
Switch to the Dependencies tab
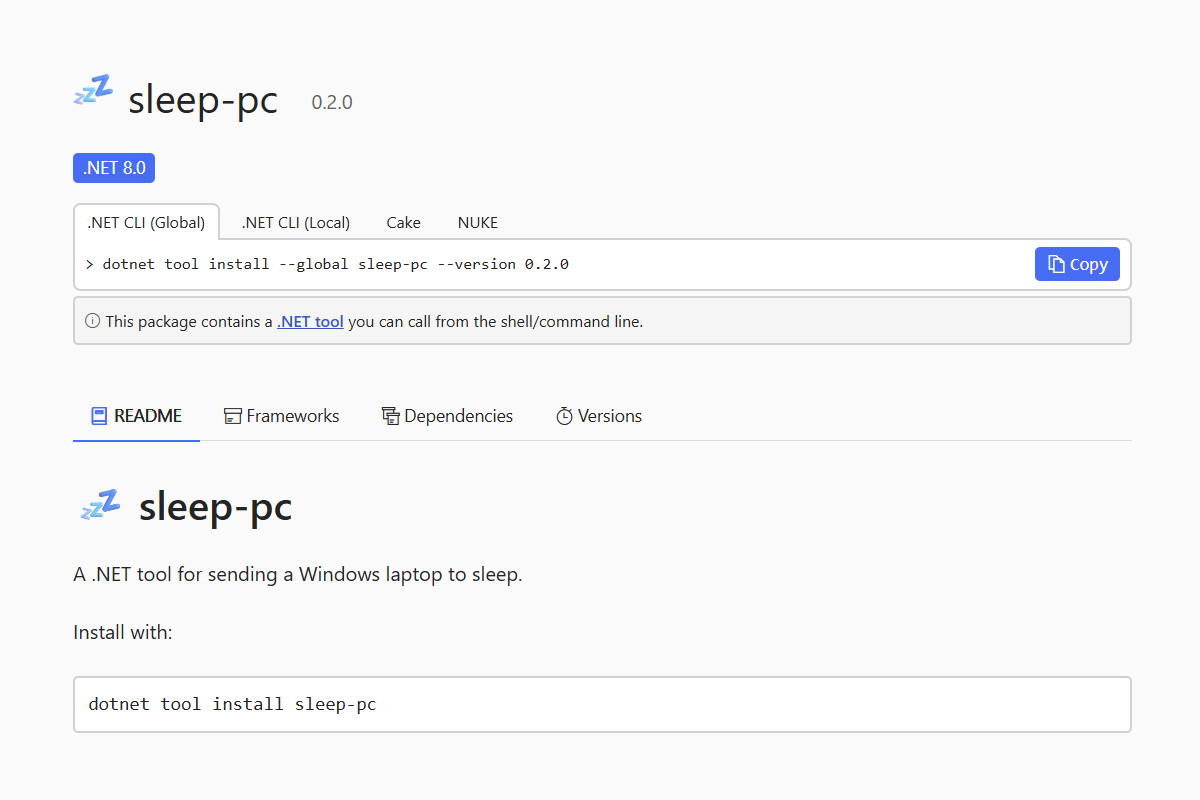447,416
